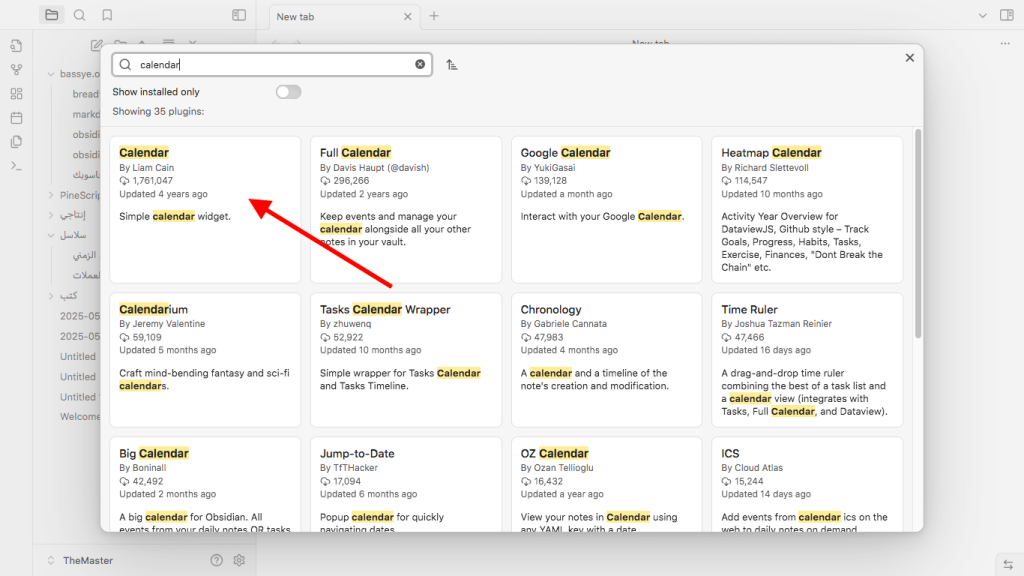Image resolution: width=1024 pixels, height=576 pixels.
Task: Open the markd note in file tree
Action: pos(86,114)
